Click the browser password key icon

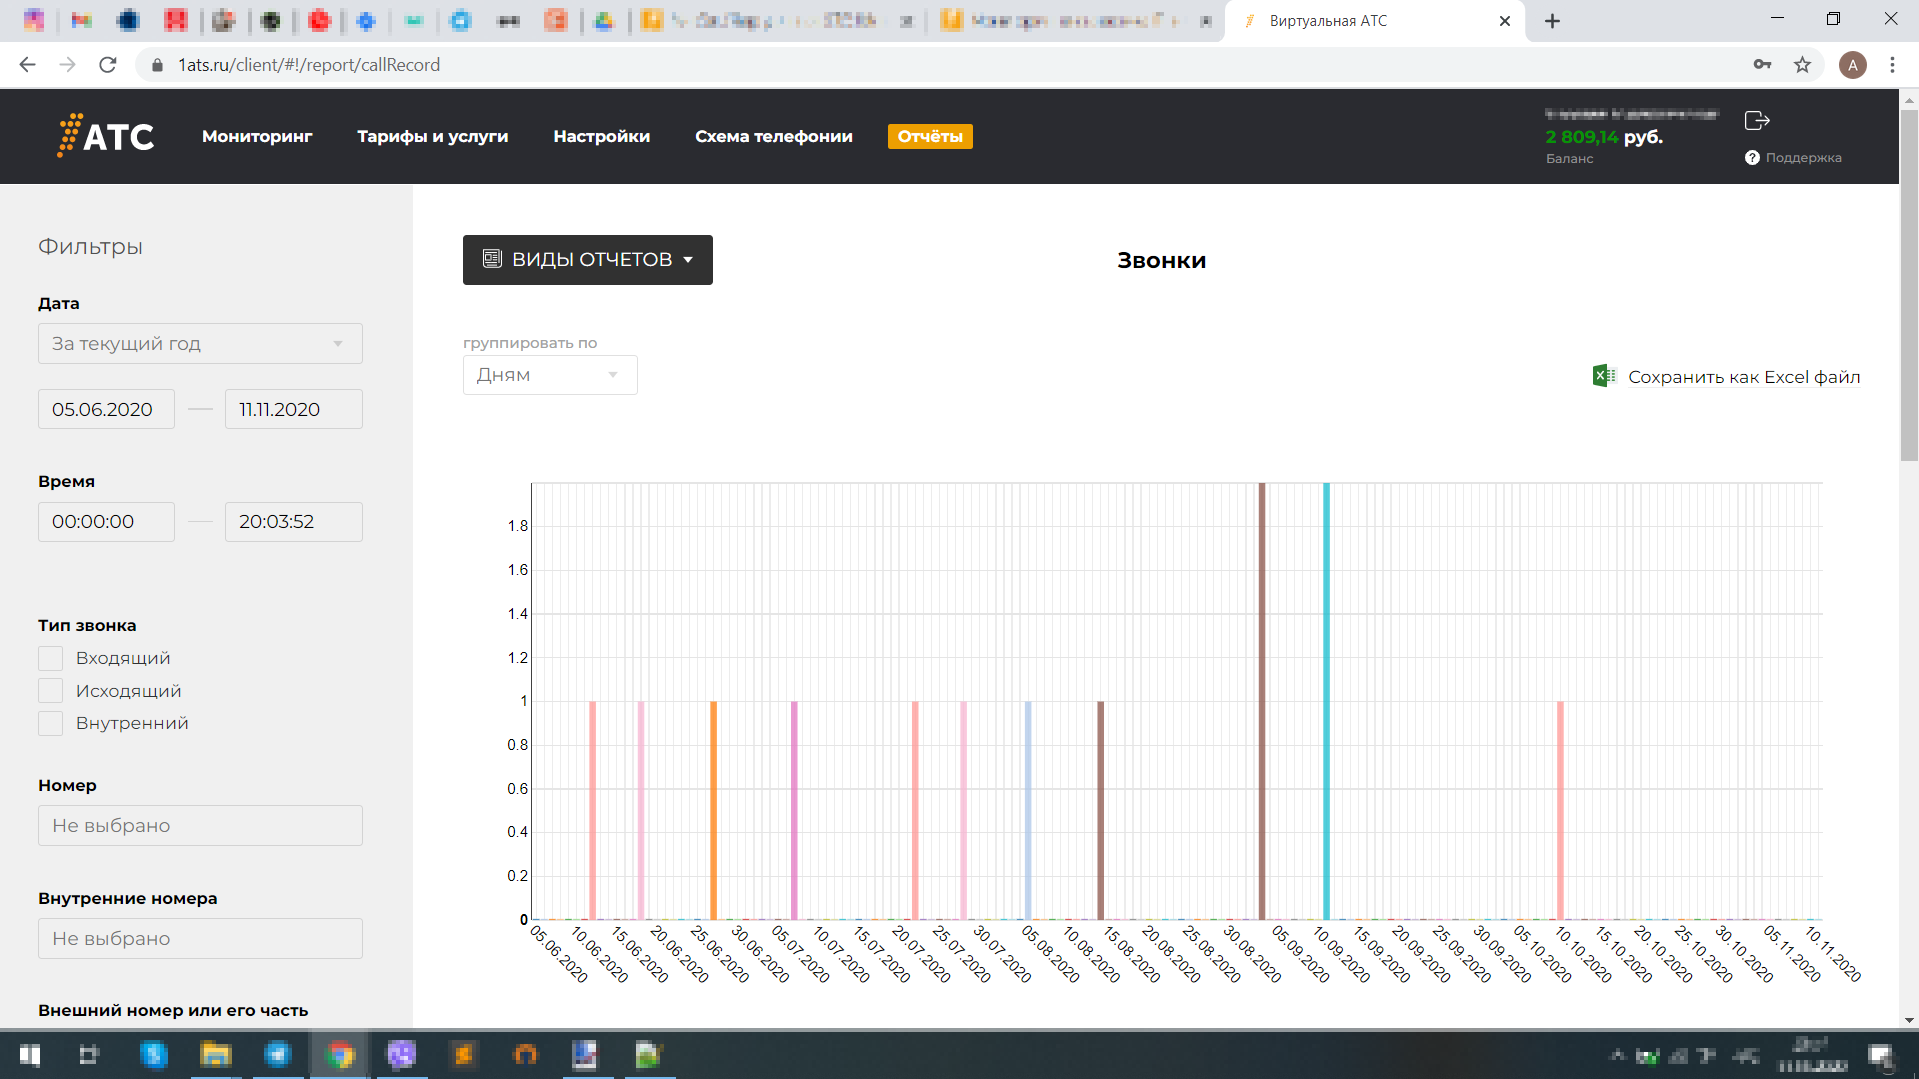1762,65
